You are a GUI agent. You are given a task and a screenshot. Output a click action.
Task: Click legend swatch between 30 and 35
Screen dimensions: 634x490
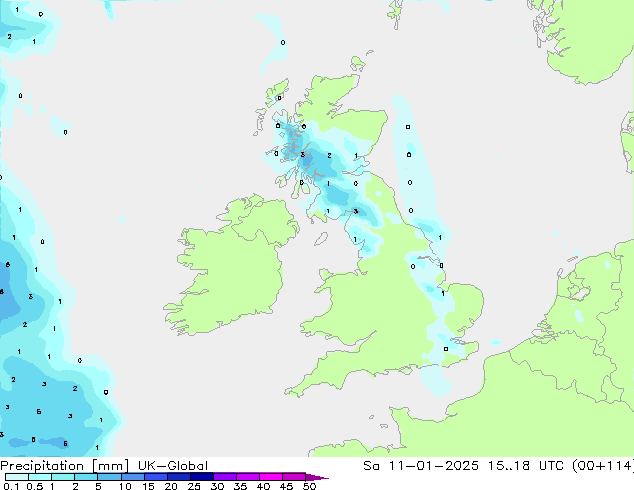[x=225, y=477]
